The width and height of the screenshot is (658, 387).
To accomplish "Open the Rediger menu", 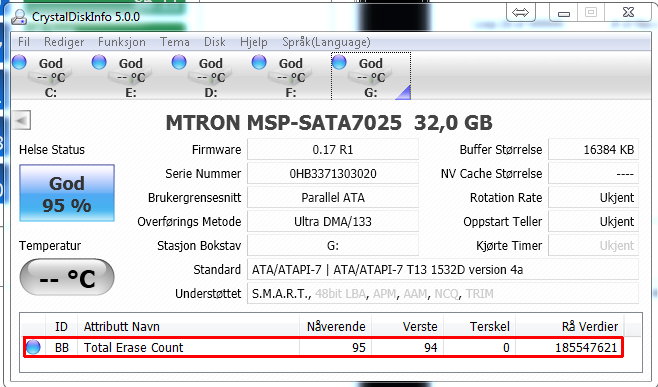I will [x=64, y=42].
